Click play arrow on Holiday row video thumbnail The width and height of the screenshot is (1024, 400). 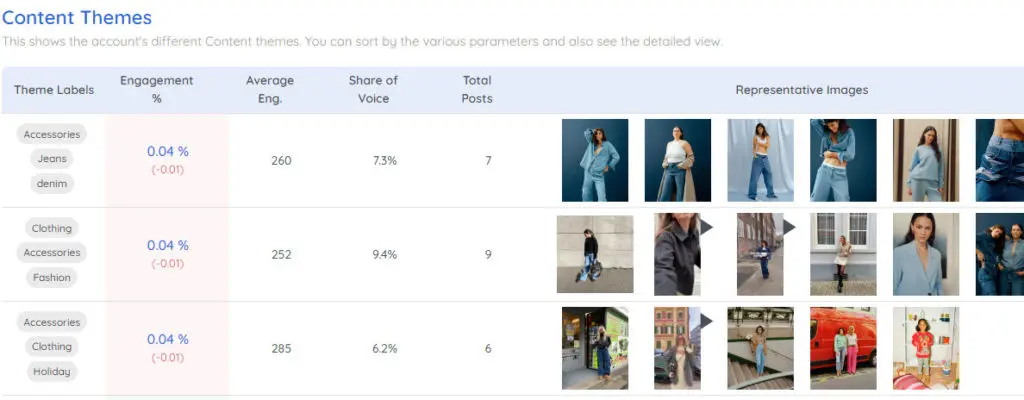(x=707, y=321)
